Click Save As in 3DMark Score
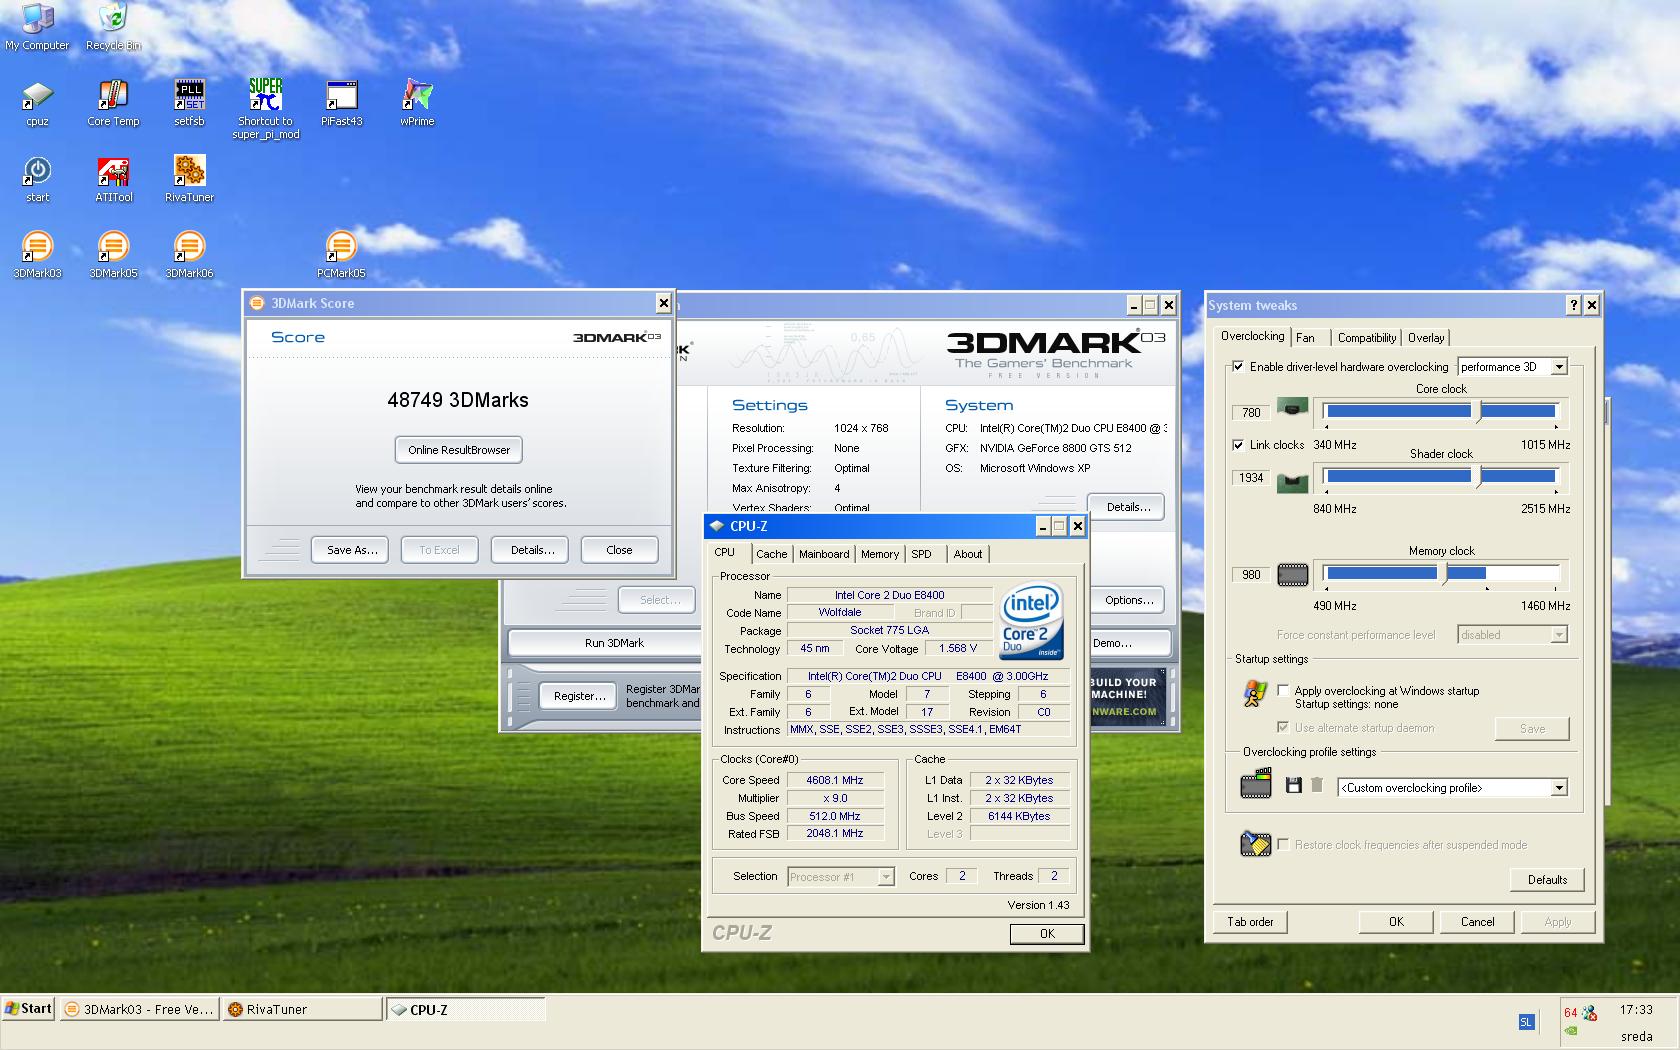The height and width of the screenshot is (1050, 1680). click(352, 550)
